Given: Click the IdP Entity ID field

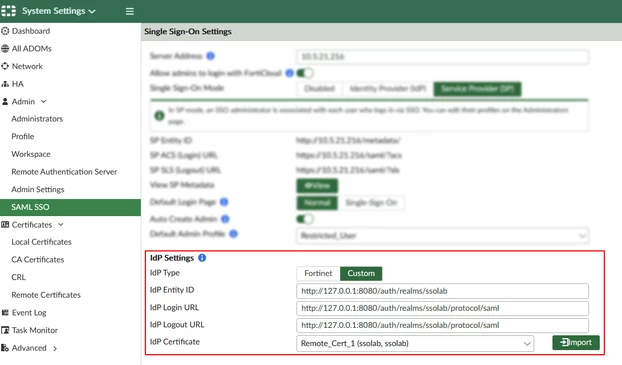Looking at the screenshot, I should 442,291.
